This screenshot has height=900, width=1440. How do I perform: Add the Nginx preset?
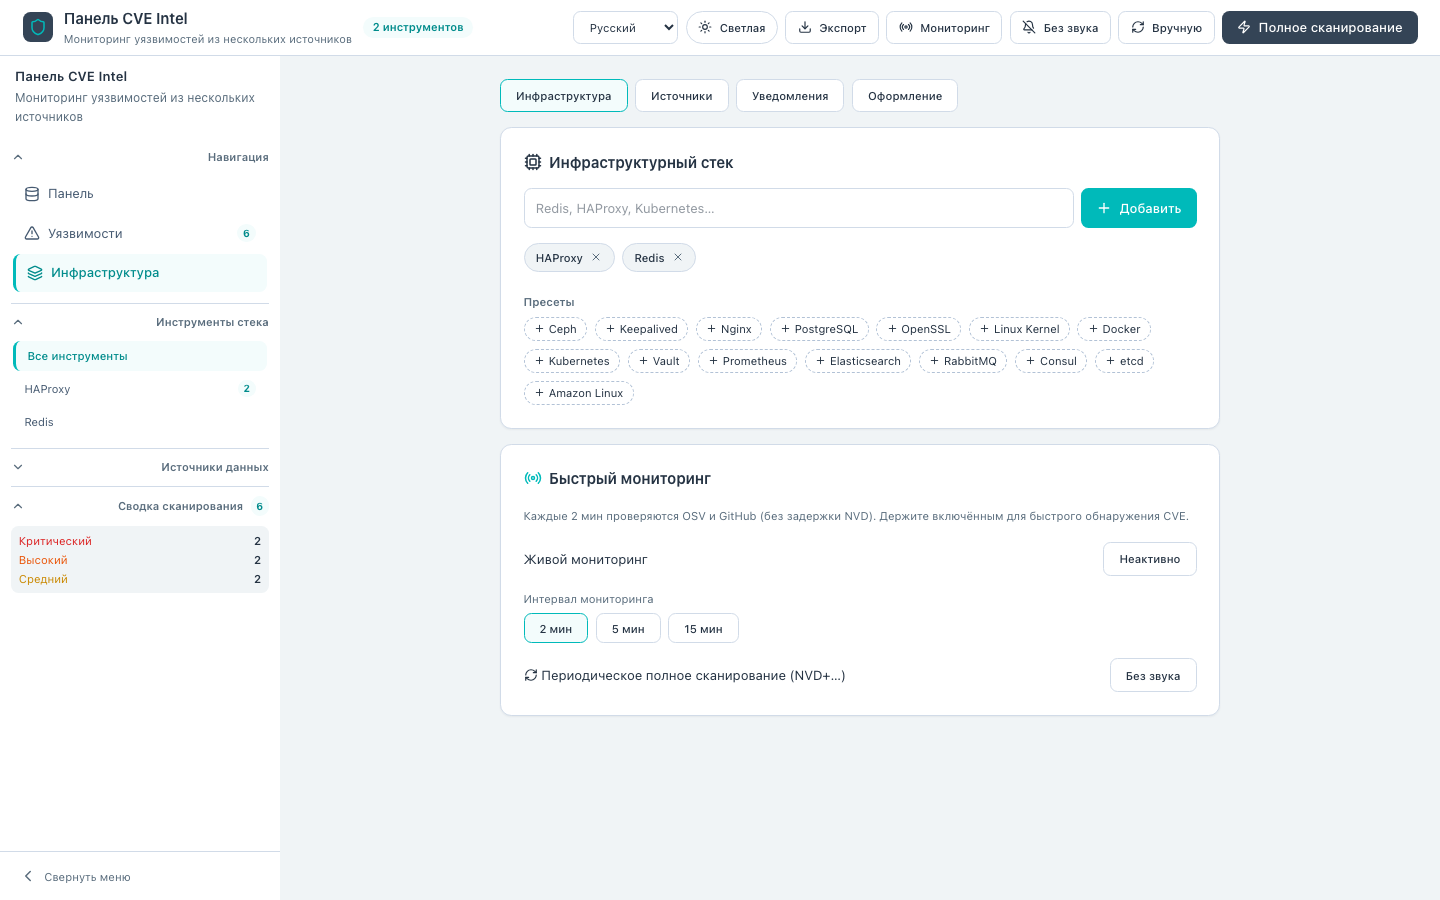729,329
